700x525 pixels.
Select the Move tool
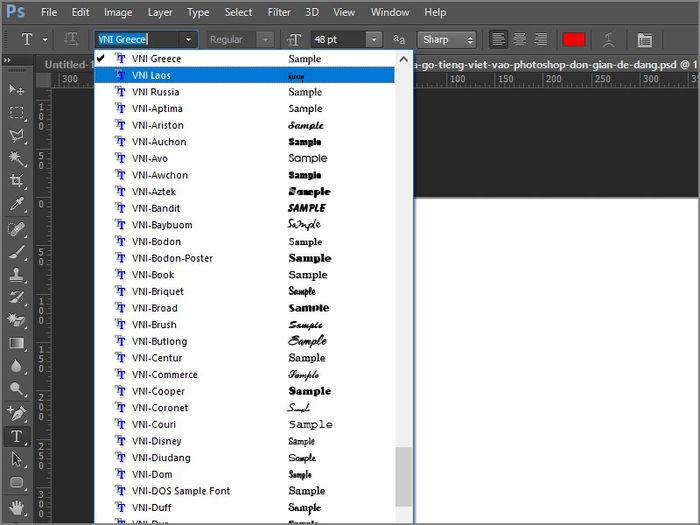click(17, 90)
